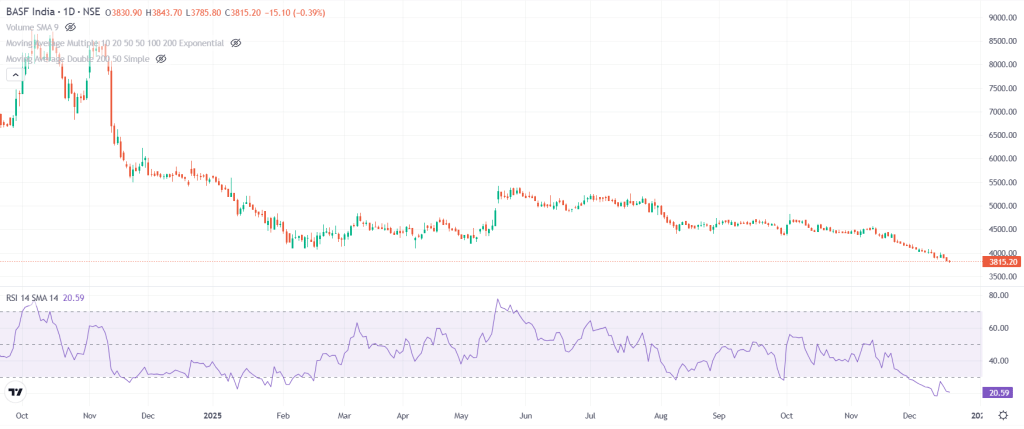This screenshot has width=1024, height=429.
Task: Click the 40.00 level on the RSI scale
Action: tap(997, 360)
